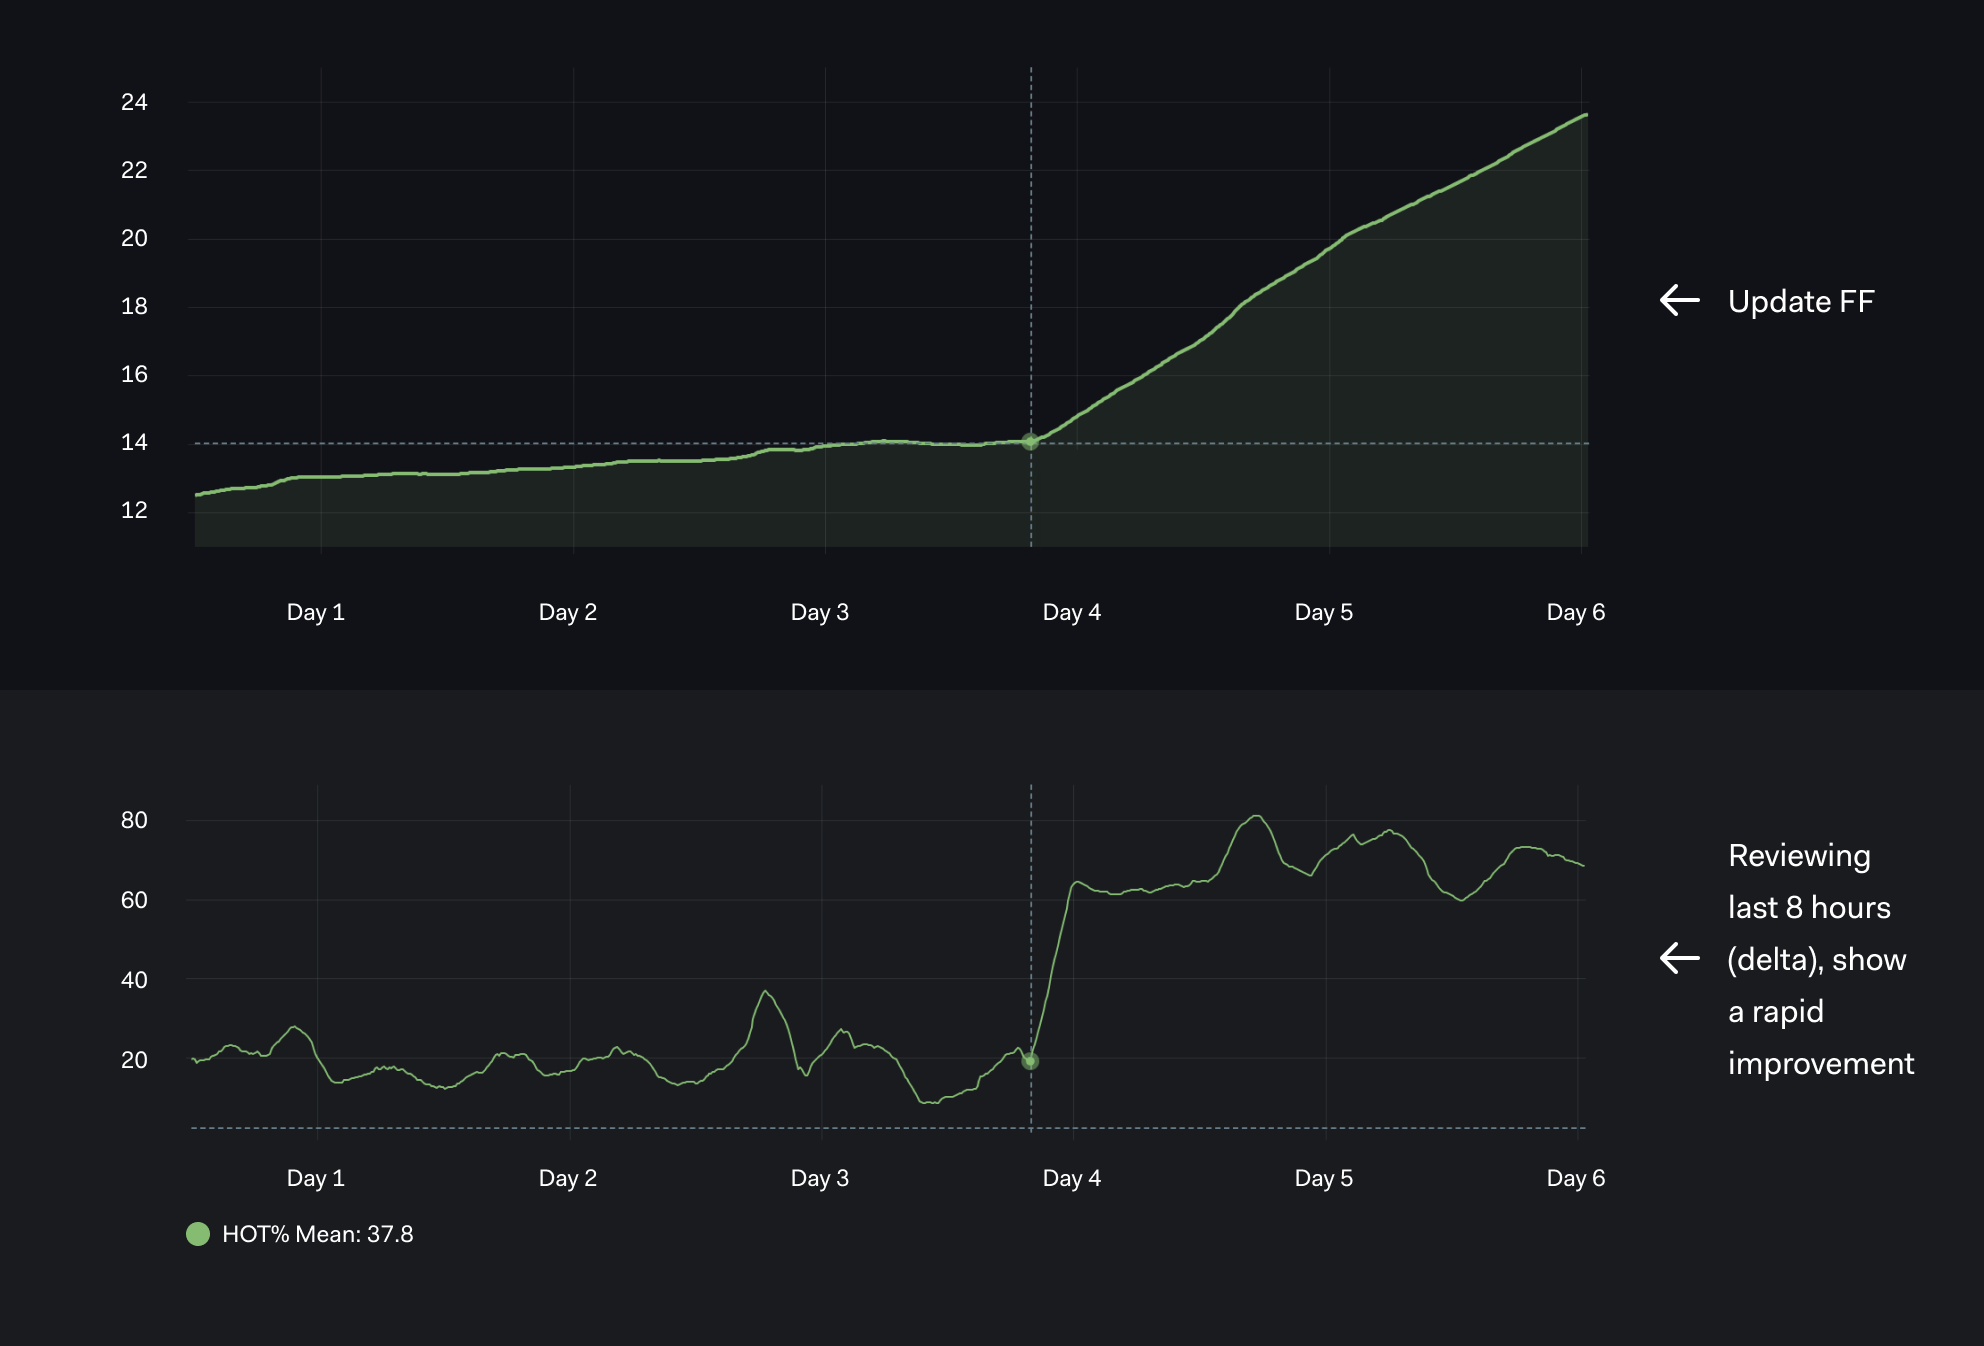Click the Update FF annotation text
Viewport: 1984px width, 1346px height.
[1800, 301]
